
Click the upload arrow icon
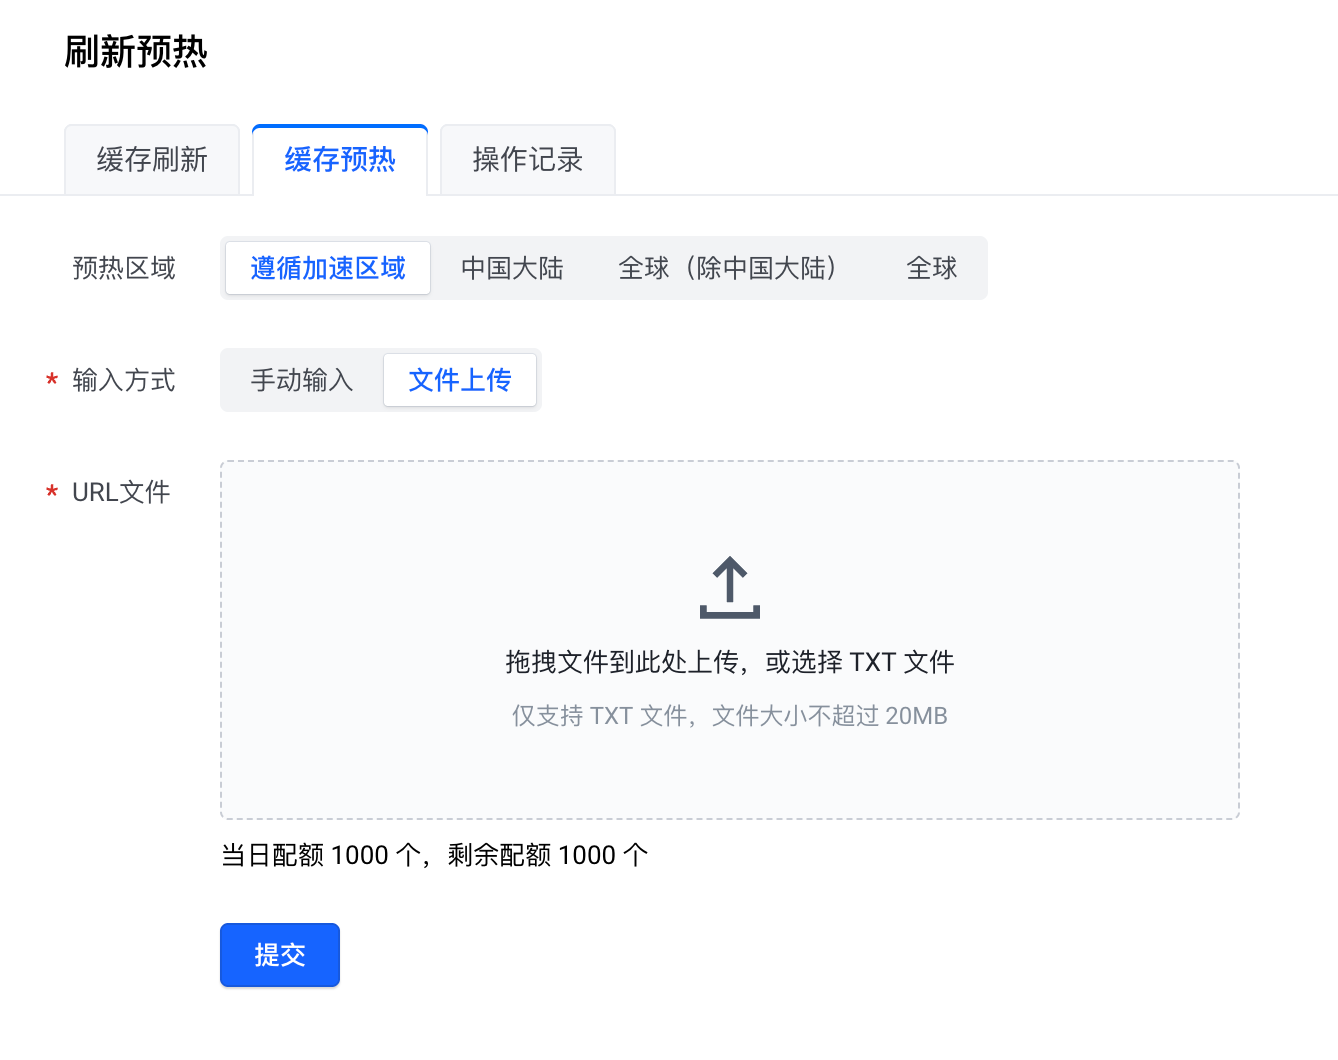click(x=730, y=588)
